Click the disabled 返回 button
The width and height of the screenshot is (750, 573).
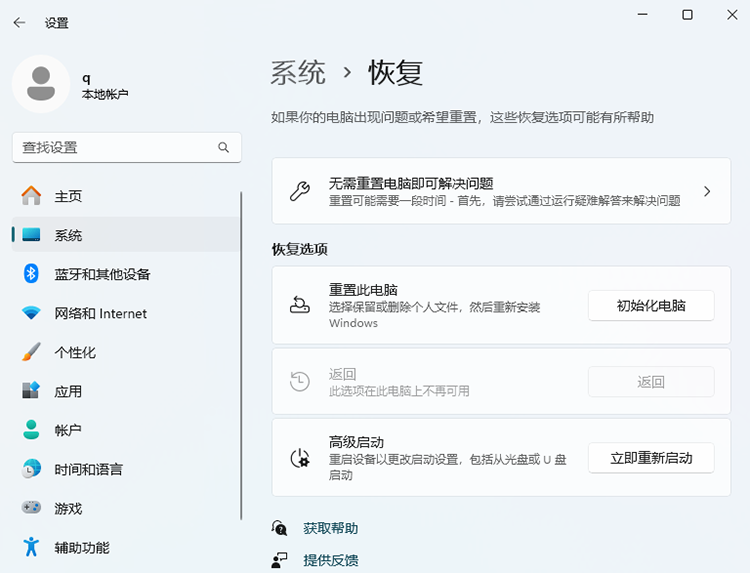click(x=651, y=382)
